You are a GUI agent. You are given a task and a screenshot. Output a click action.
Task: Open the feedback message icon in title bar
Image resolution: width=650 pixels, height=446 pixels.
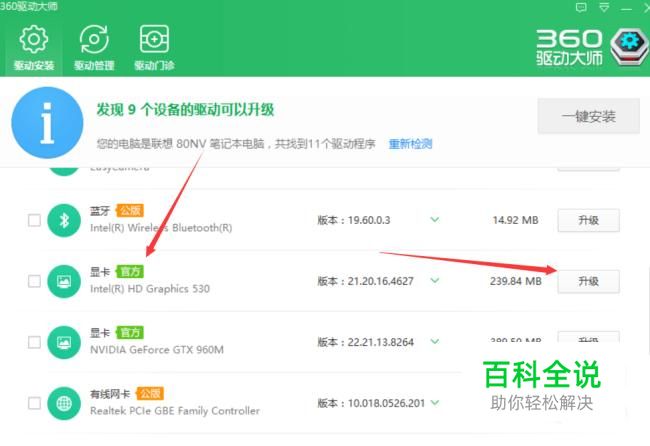coord(581,7)
